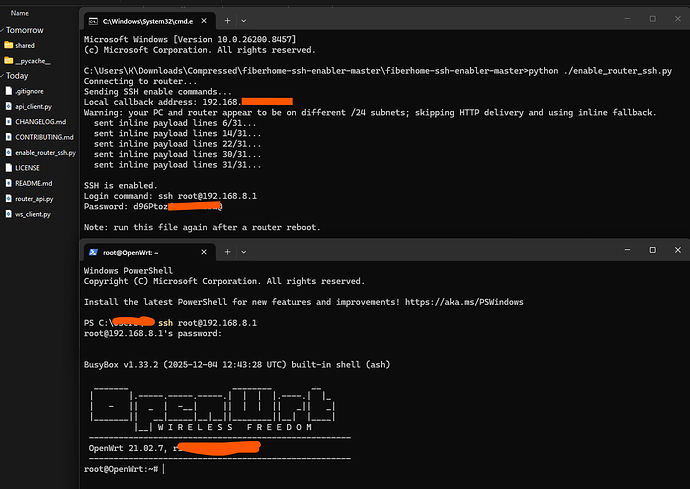Expand profile dropdown in cmd terminal
The height and width of the screenshot is (489, 690).
243,21
